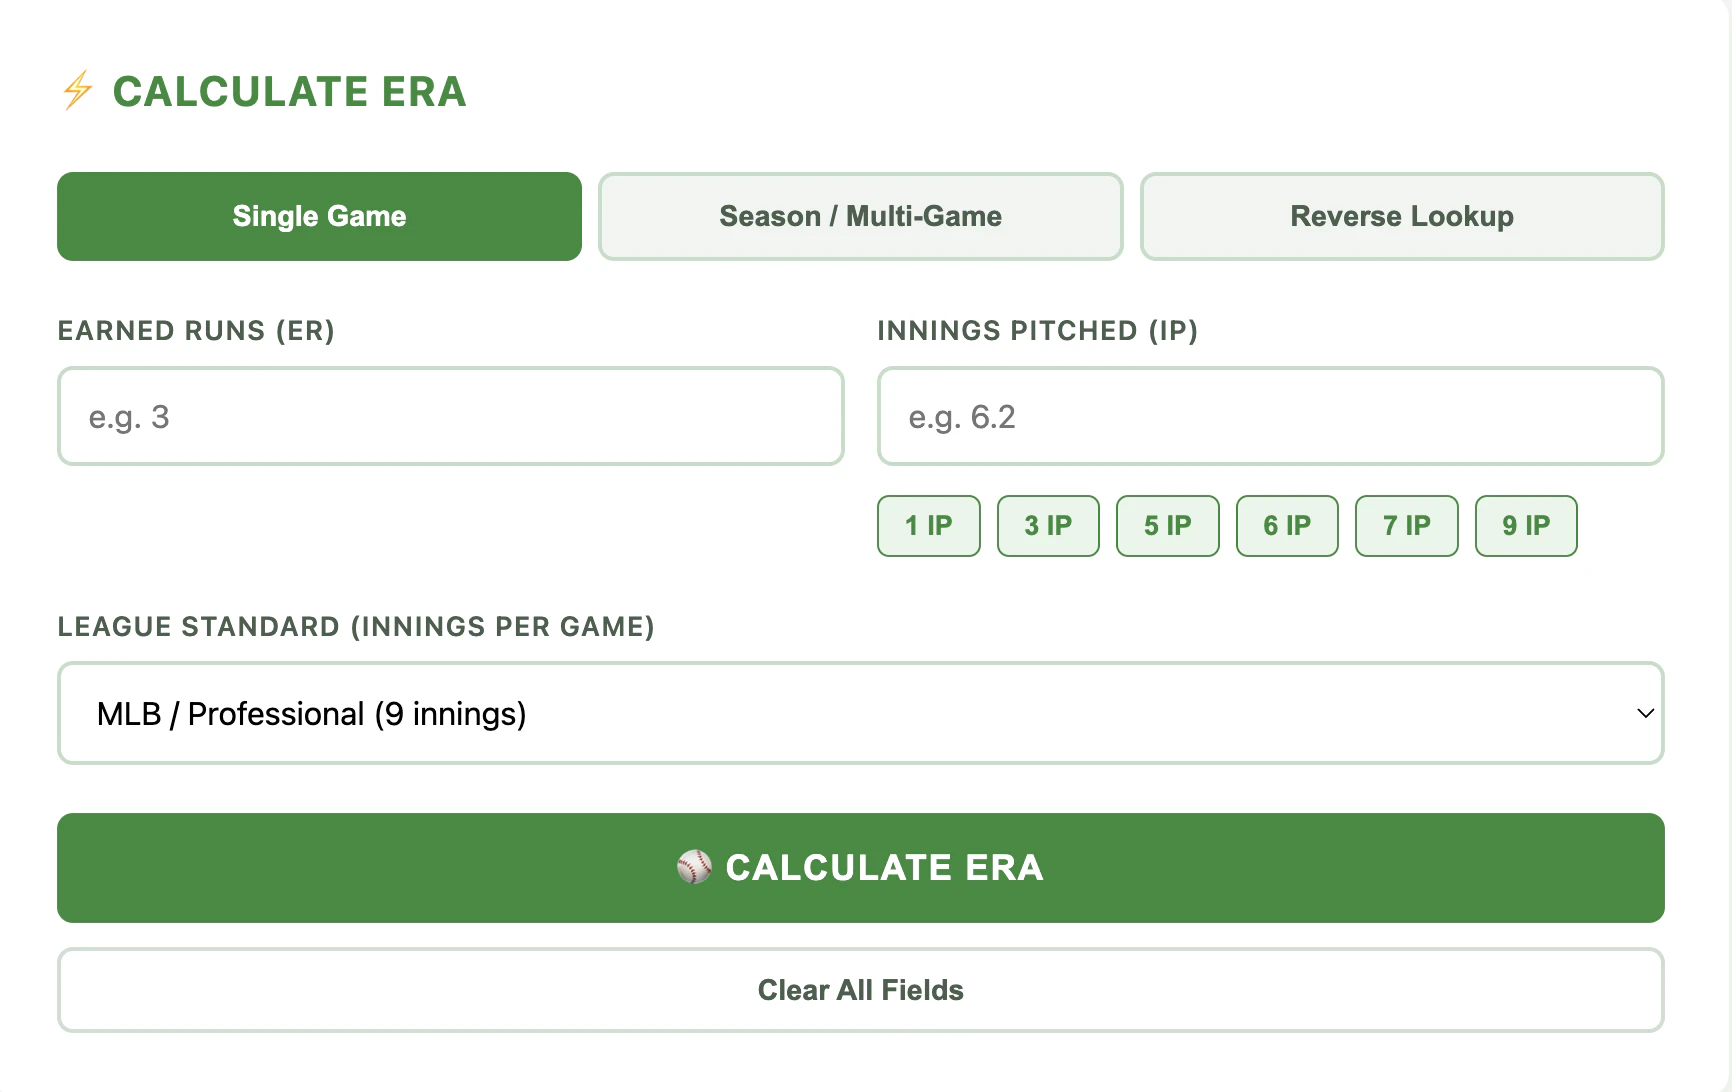Click inside the Earned Runs input field
This screenshot has height=1092, width=1732.
(450, 416)
